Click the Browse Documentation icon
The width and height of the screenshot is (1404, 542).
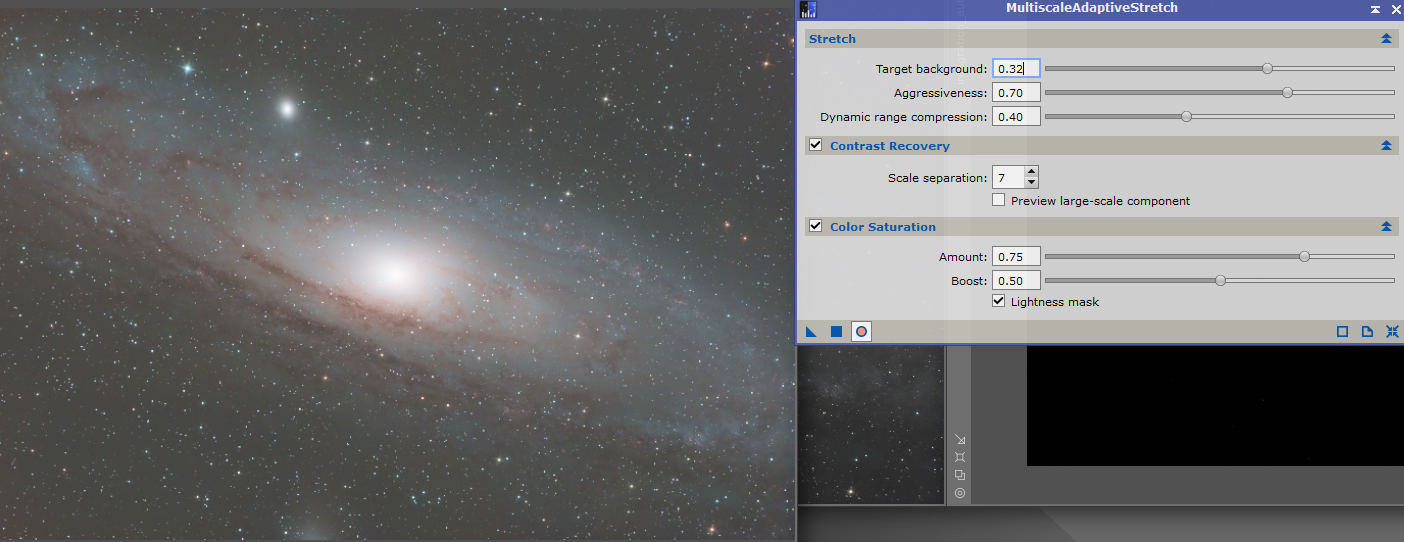(x=1343, y=331)
